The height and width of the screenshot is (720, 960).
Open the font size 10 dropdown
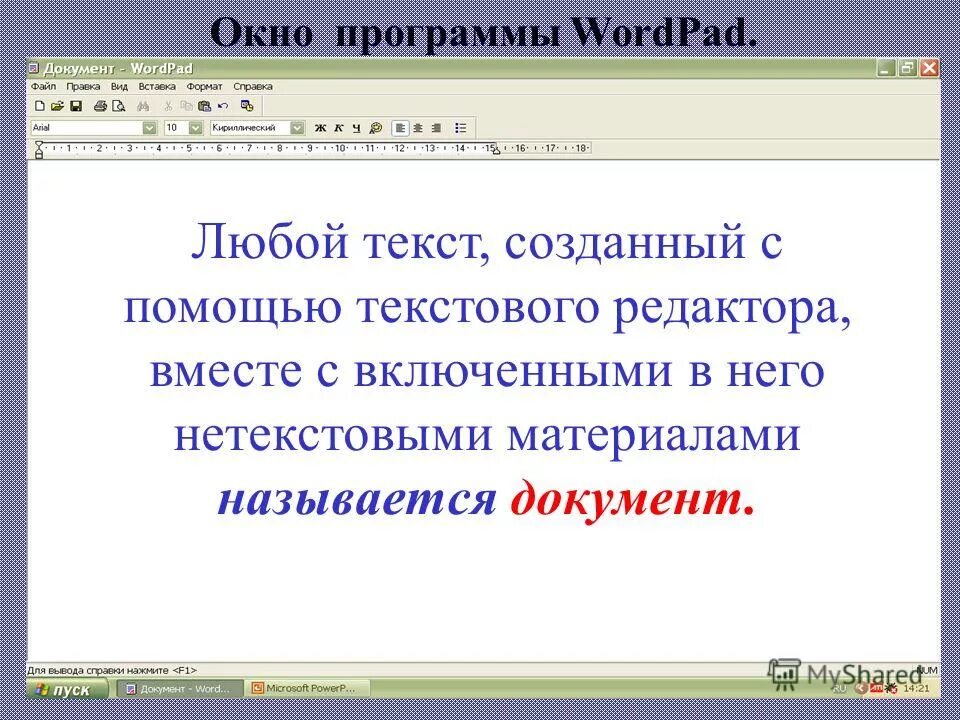(x=195, y=127)
